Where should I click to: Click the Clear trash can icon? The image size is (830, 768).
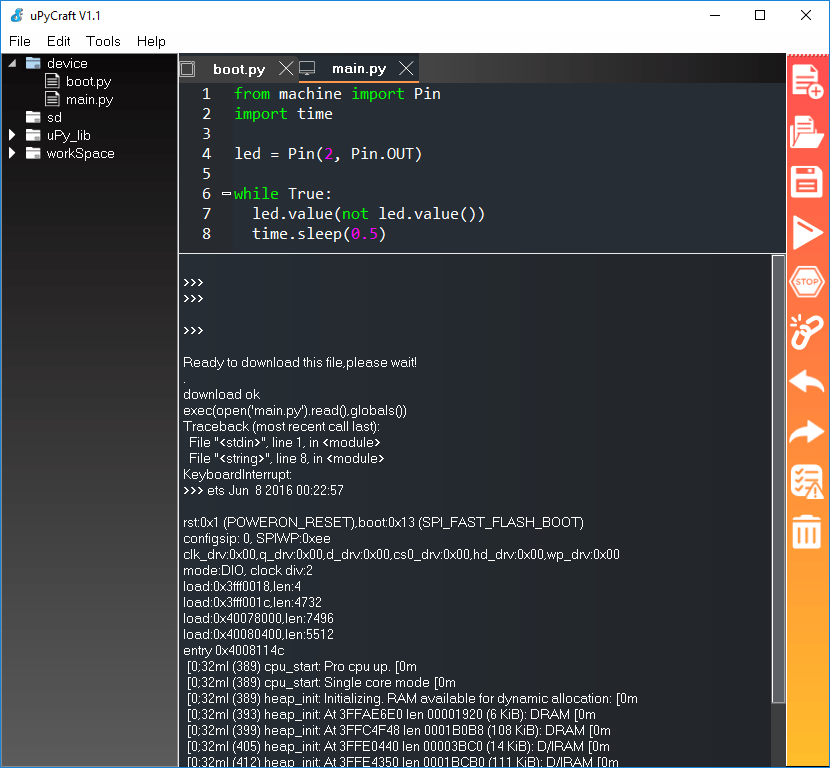point(806,532)
